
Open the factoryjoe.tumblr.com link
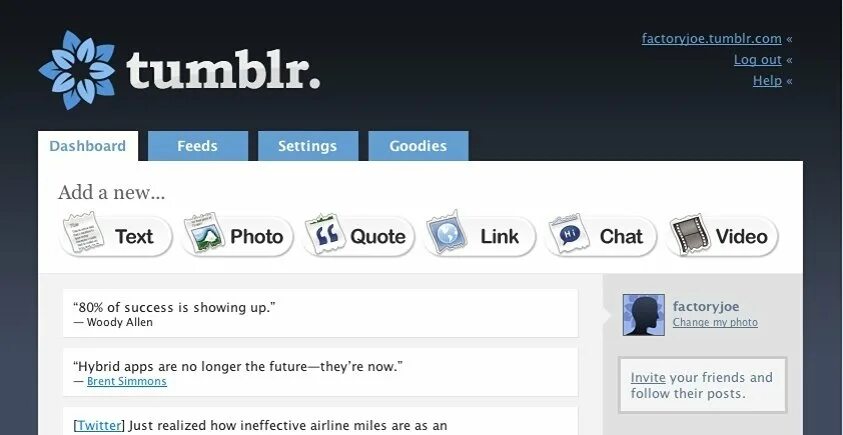711,39
